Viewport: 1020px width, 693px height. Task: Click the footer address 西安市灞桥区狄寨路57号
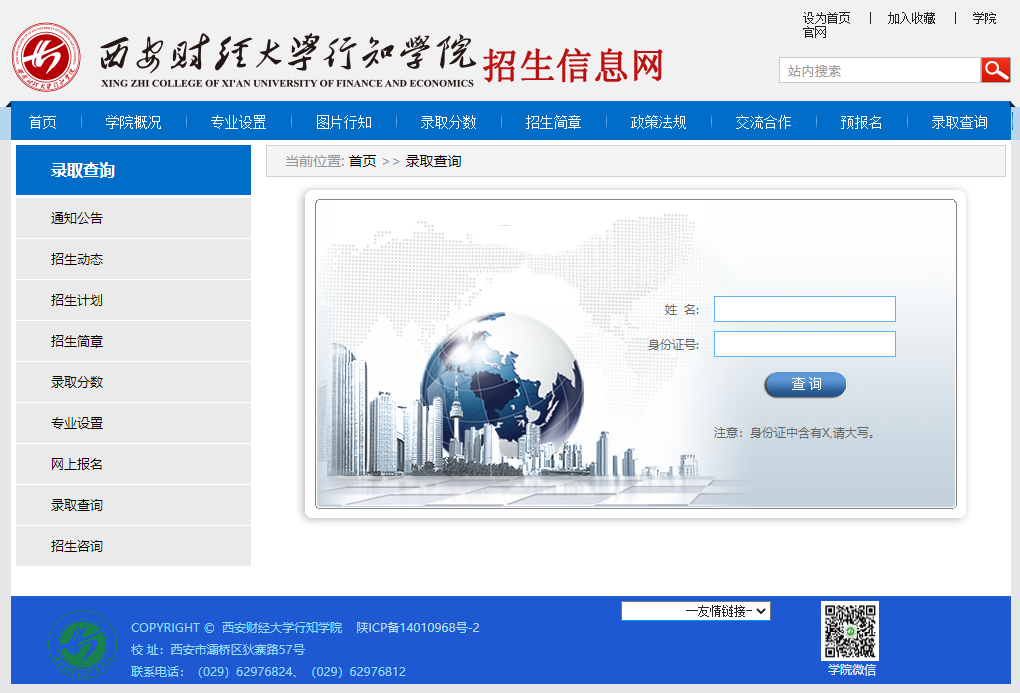coord(237,649)
